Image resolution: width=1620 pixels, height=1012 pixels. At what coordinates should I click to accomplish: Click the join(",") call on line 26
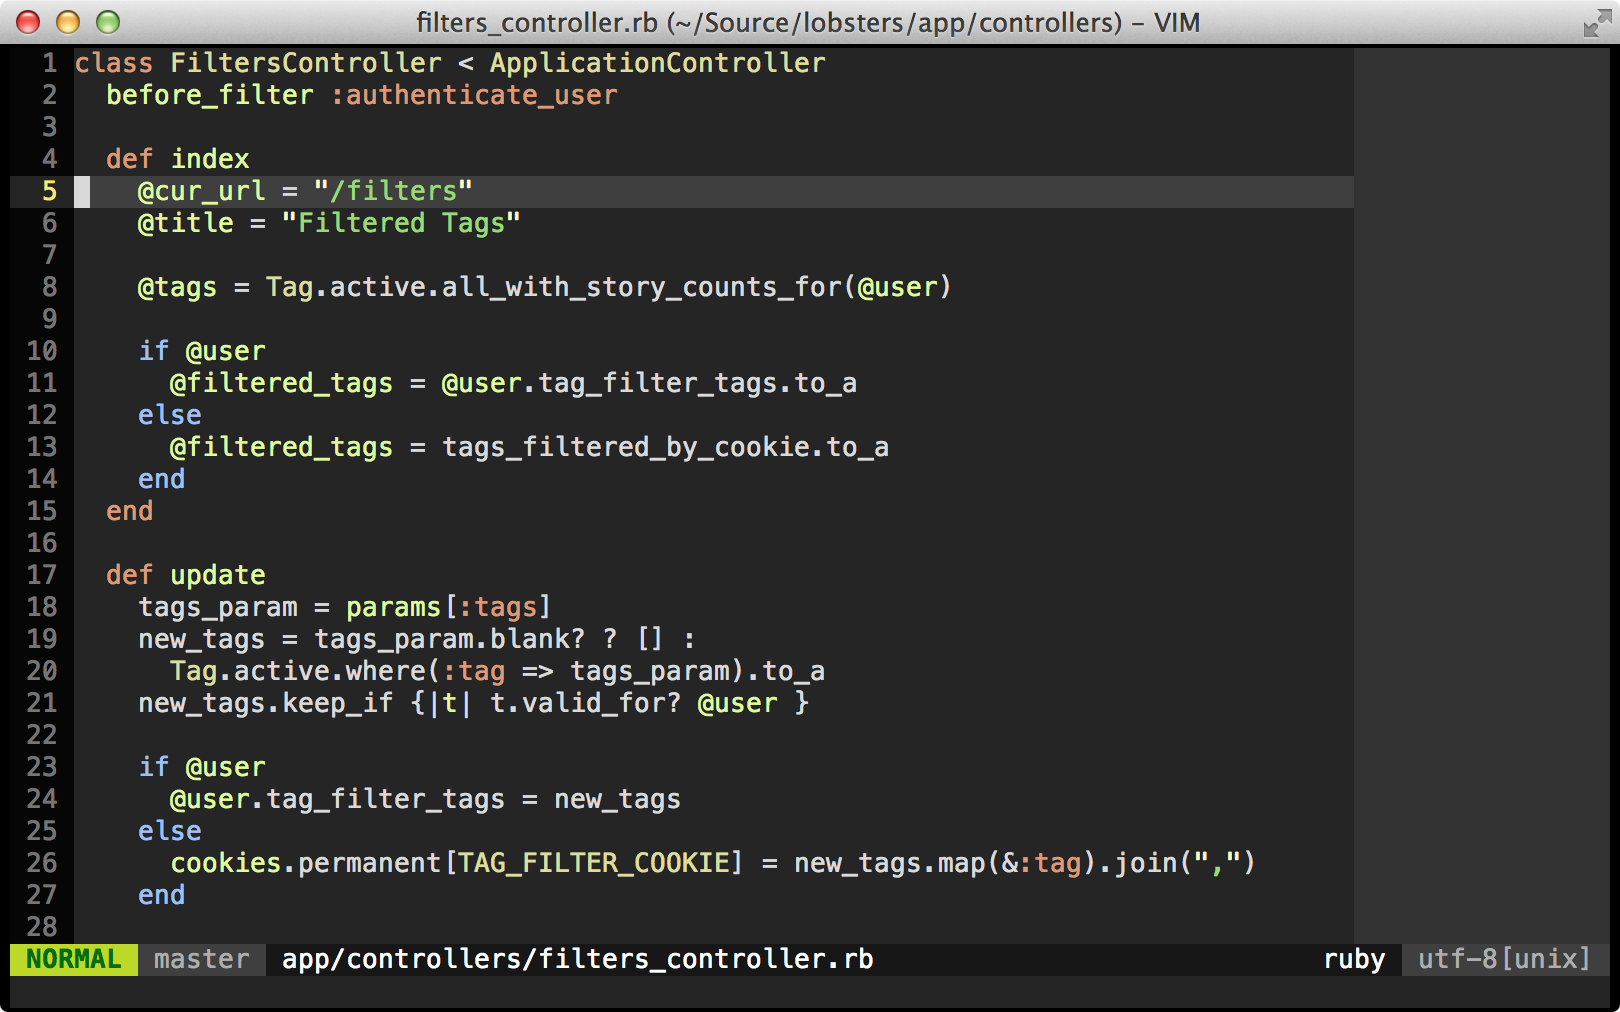coord(1186,863)
